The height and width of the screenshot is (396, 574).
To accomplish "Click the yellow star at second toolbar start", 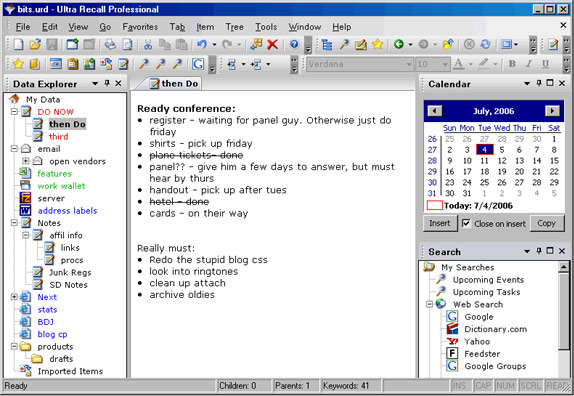I will 18,64.
